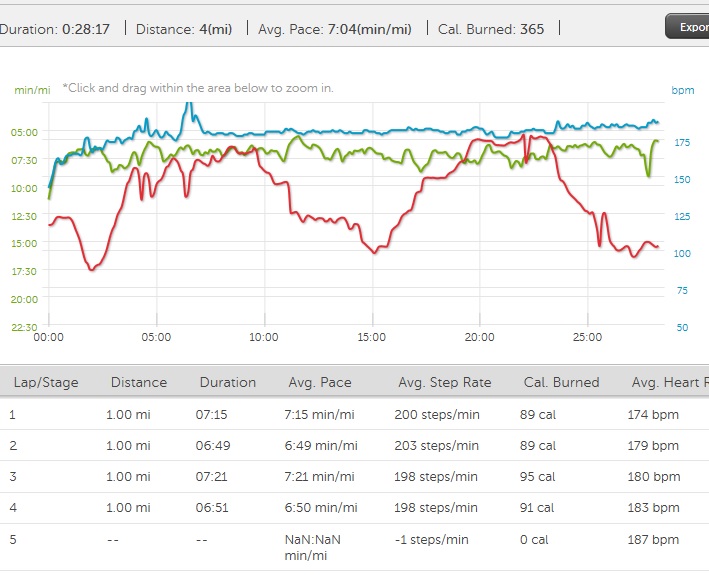Click the blue heart rate line peak
The width and height of the screenshot is (709, 575).
(186, 104)
